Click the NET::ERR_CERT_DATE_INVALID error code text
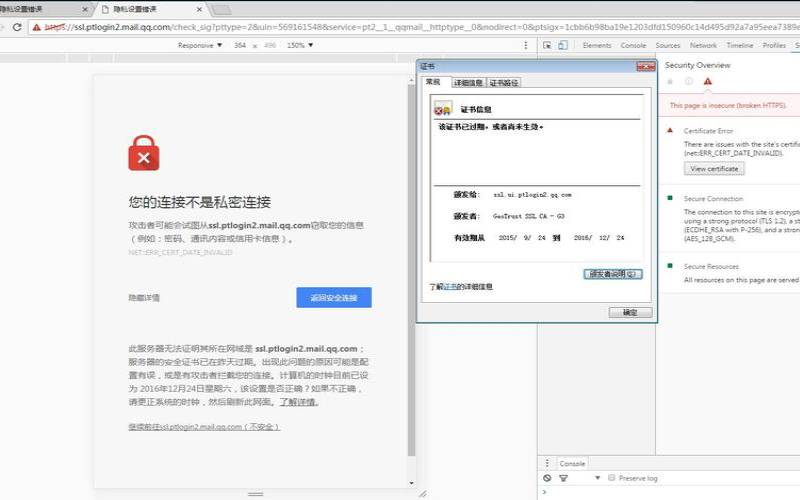The height and width of the screenshot is (500, 800). (x=180, y=252)
